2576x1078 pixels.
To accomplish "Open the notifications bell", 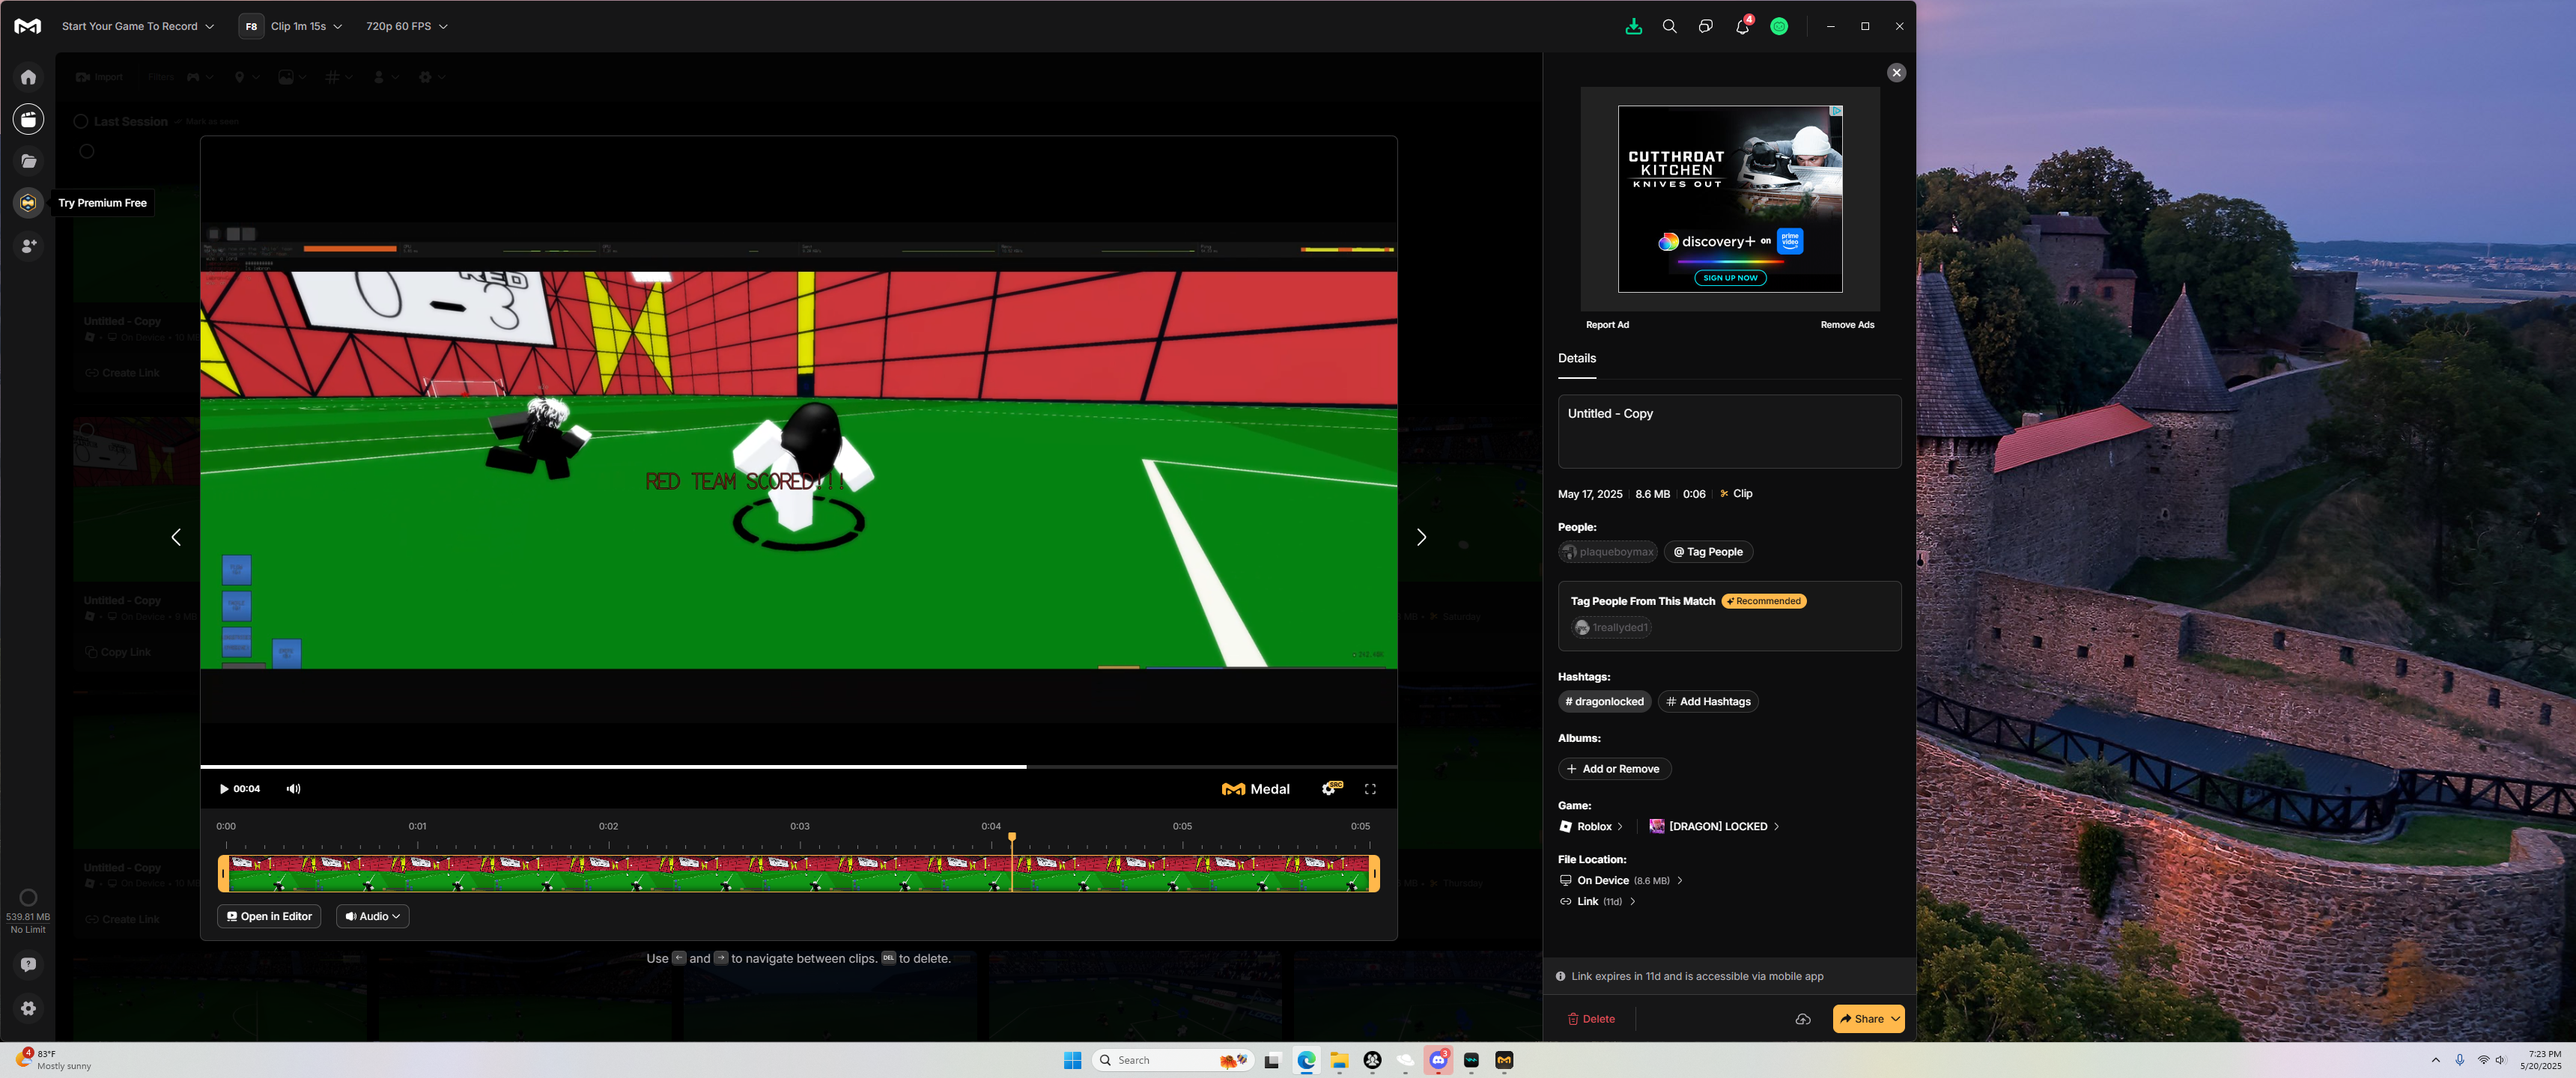I will coord(1743,26).
